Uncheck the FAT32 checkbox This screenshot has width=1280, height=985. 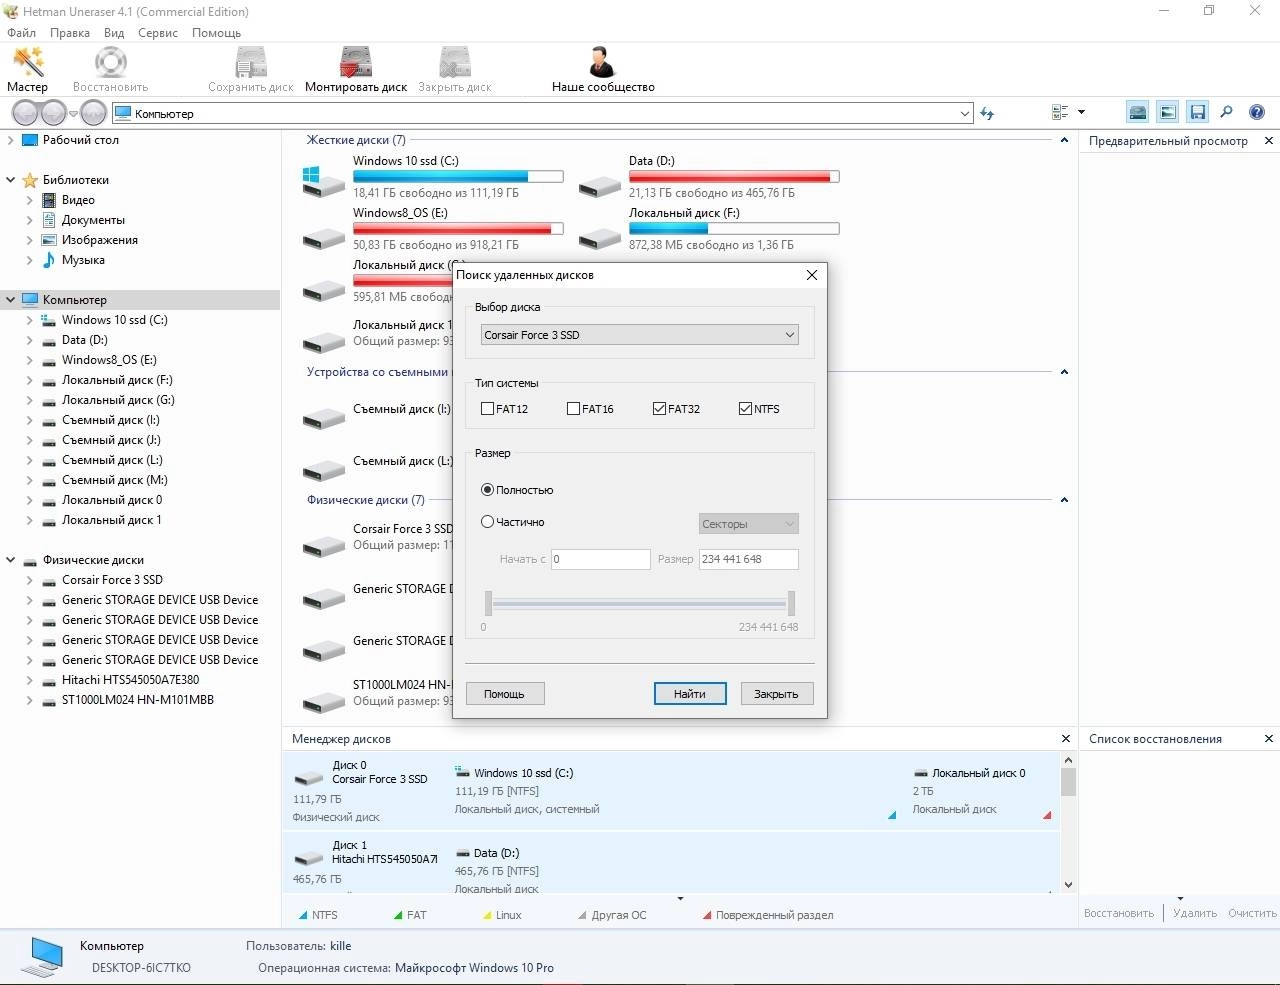[659, 409]
